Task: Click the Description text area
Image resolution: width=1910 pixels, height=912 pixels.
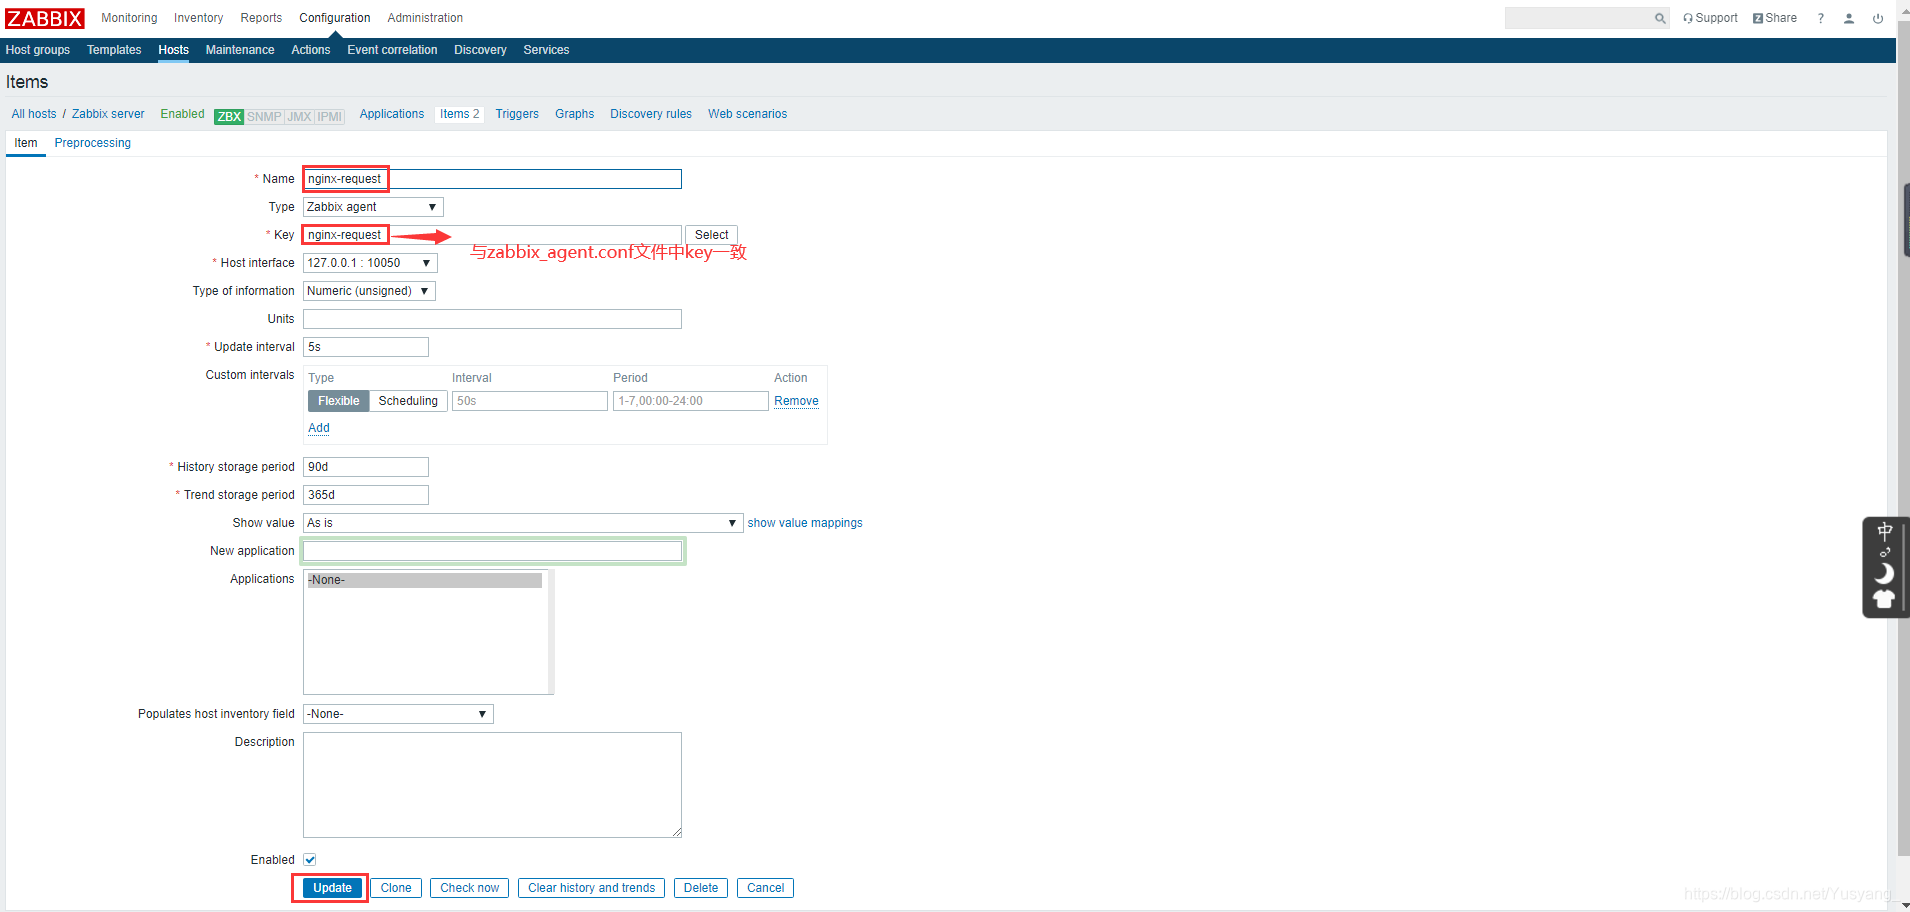Action: (x=492, y=785)
